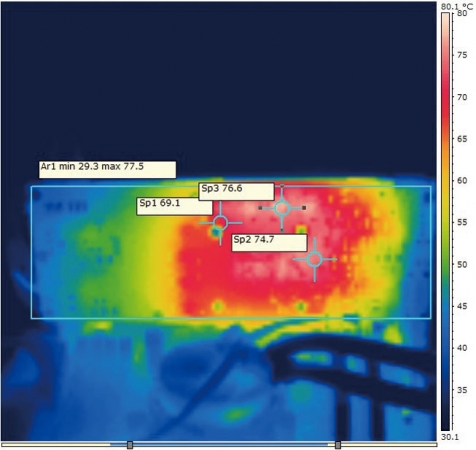The height and width of the screenshot is (450, 476).
Task: Click the blue span of the bottom slider
Action: click(x=233, y=445)
